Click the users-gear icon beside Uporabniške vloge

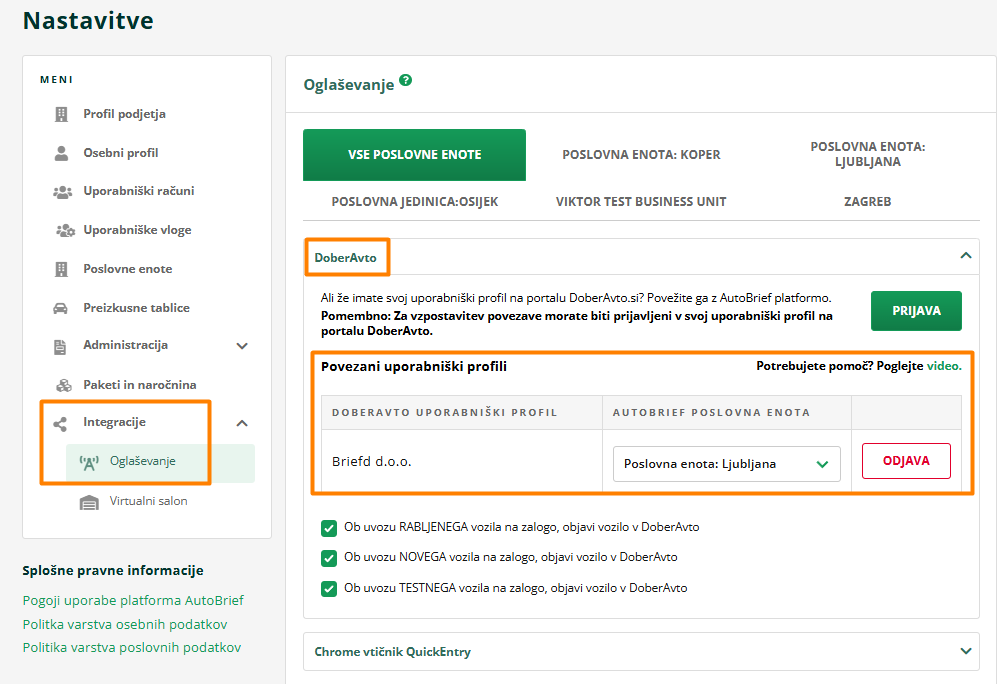click(65, 231)
